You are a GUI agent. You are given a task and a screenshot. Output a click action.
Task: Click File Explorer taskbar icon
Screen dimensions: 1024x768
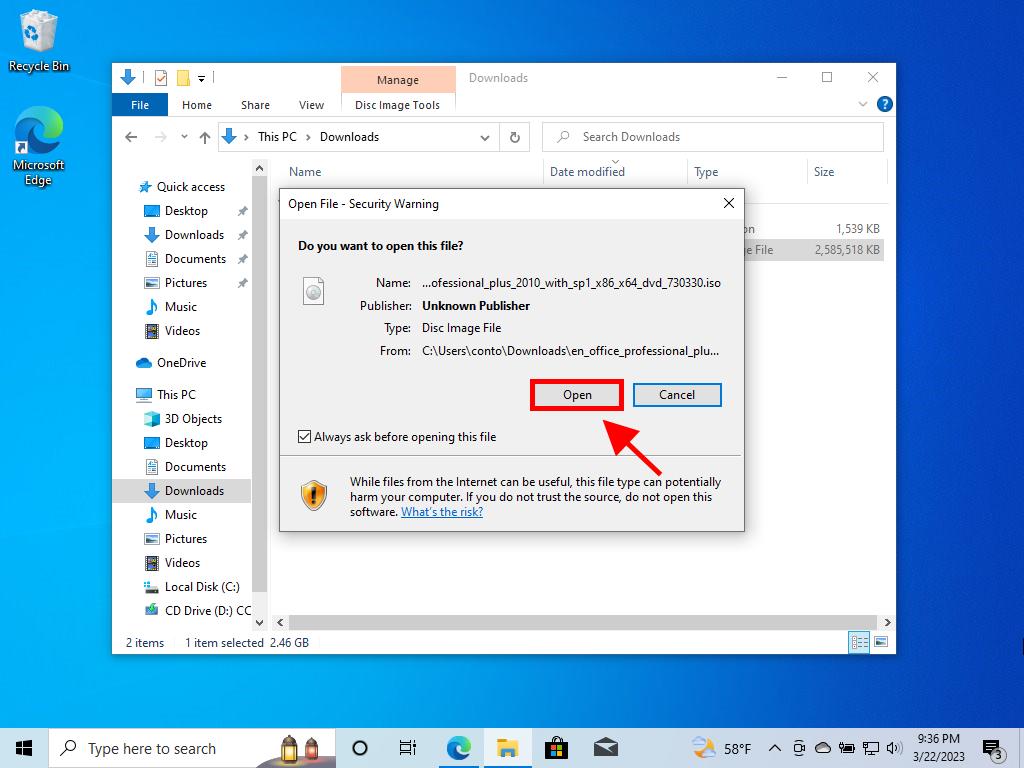(507, 748)
